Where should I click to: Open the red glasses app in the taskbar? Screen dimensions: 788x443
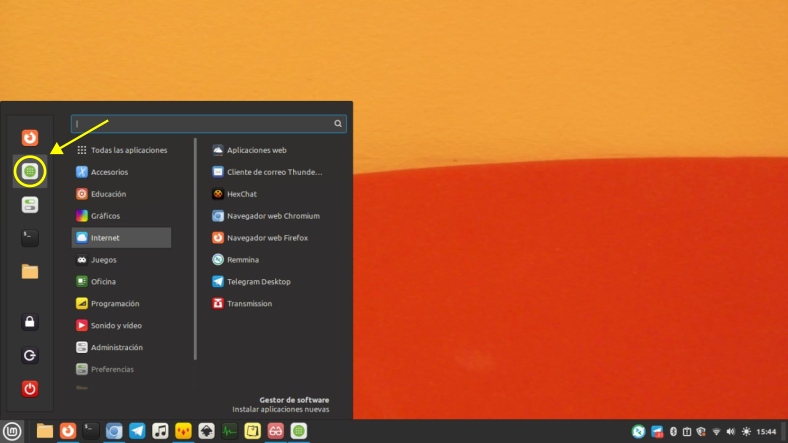(x=275, y=431)
